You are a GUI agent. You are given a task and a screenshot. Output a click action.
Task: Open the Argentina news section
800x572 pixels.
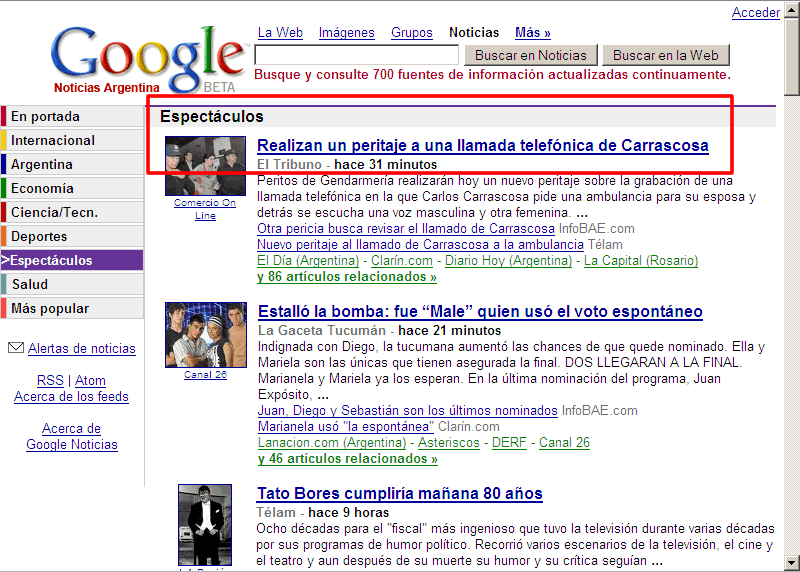(x=72, y=164)
